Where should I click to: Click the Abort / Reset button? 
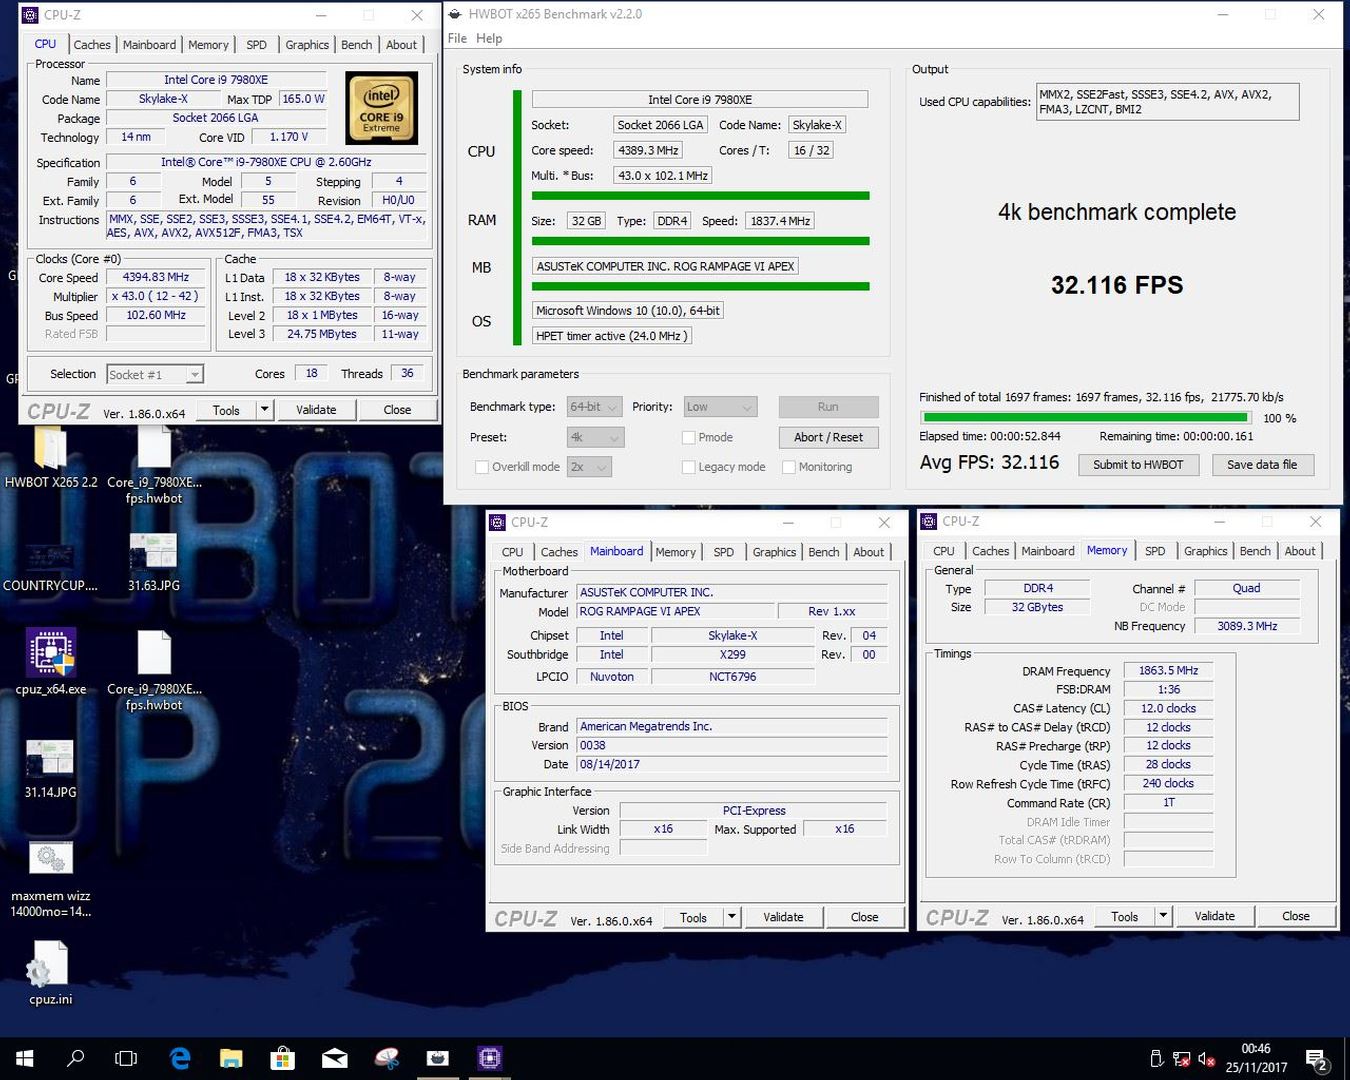pyautogui.click(x=828, y=437)
